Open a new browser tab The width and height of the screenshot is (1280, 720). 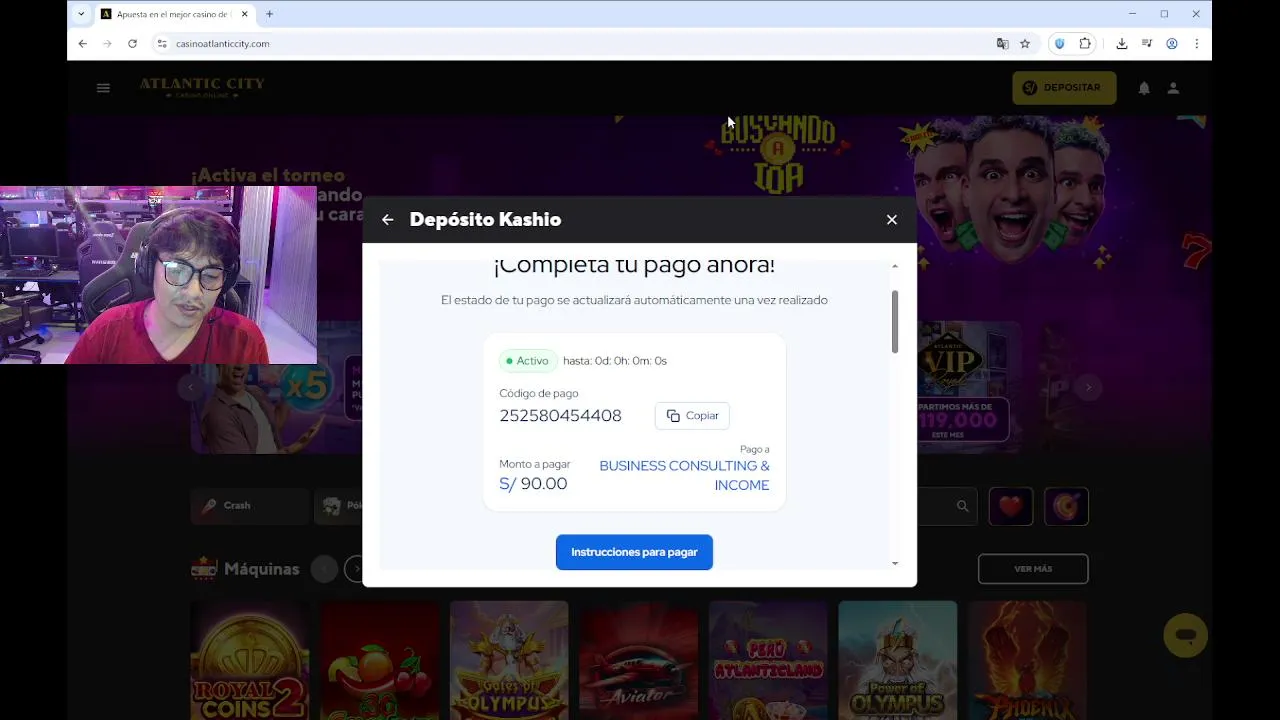pyautogui.click(x=269, y=14)
